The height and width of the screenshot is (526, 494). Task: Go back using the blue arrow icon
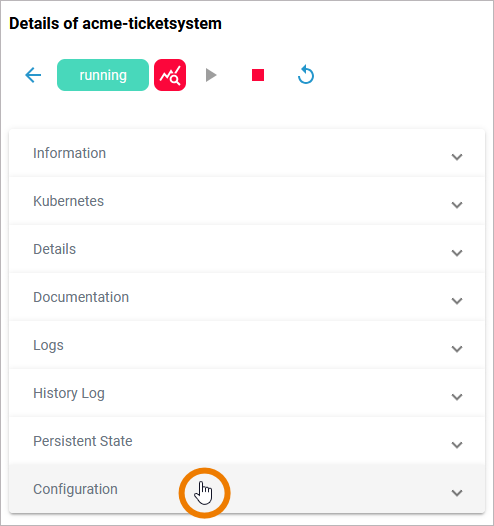pyautogui.click(x=33, y=75)
